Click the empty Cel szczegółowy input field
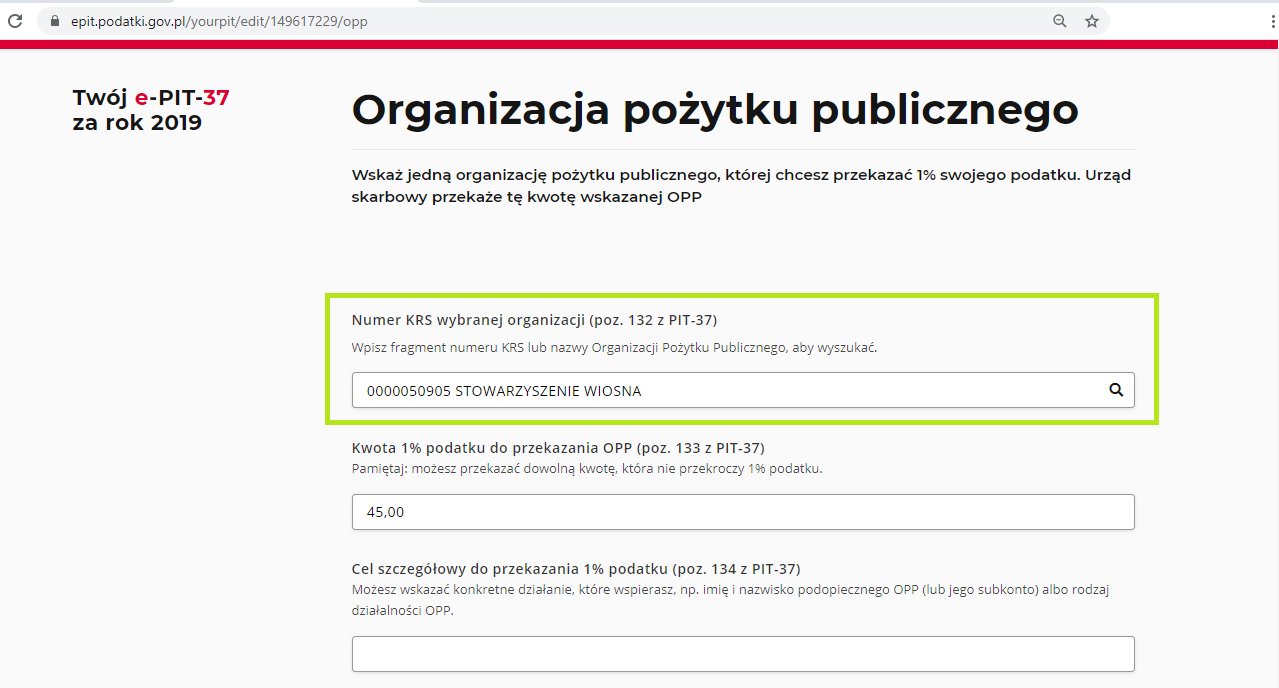Image resolution: width=1279 pixels, height=688 pixels. (743, 654)
